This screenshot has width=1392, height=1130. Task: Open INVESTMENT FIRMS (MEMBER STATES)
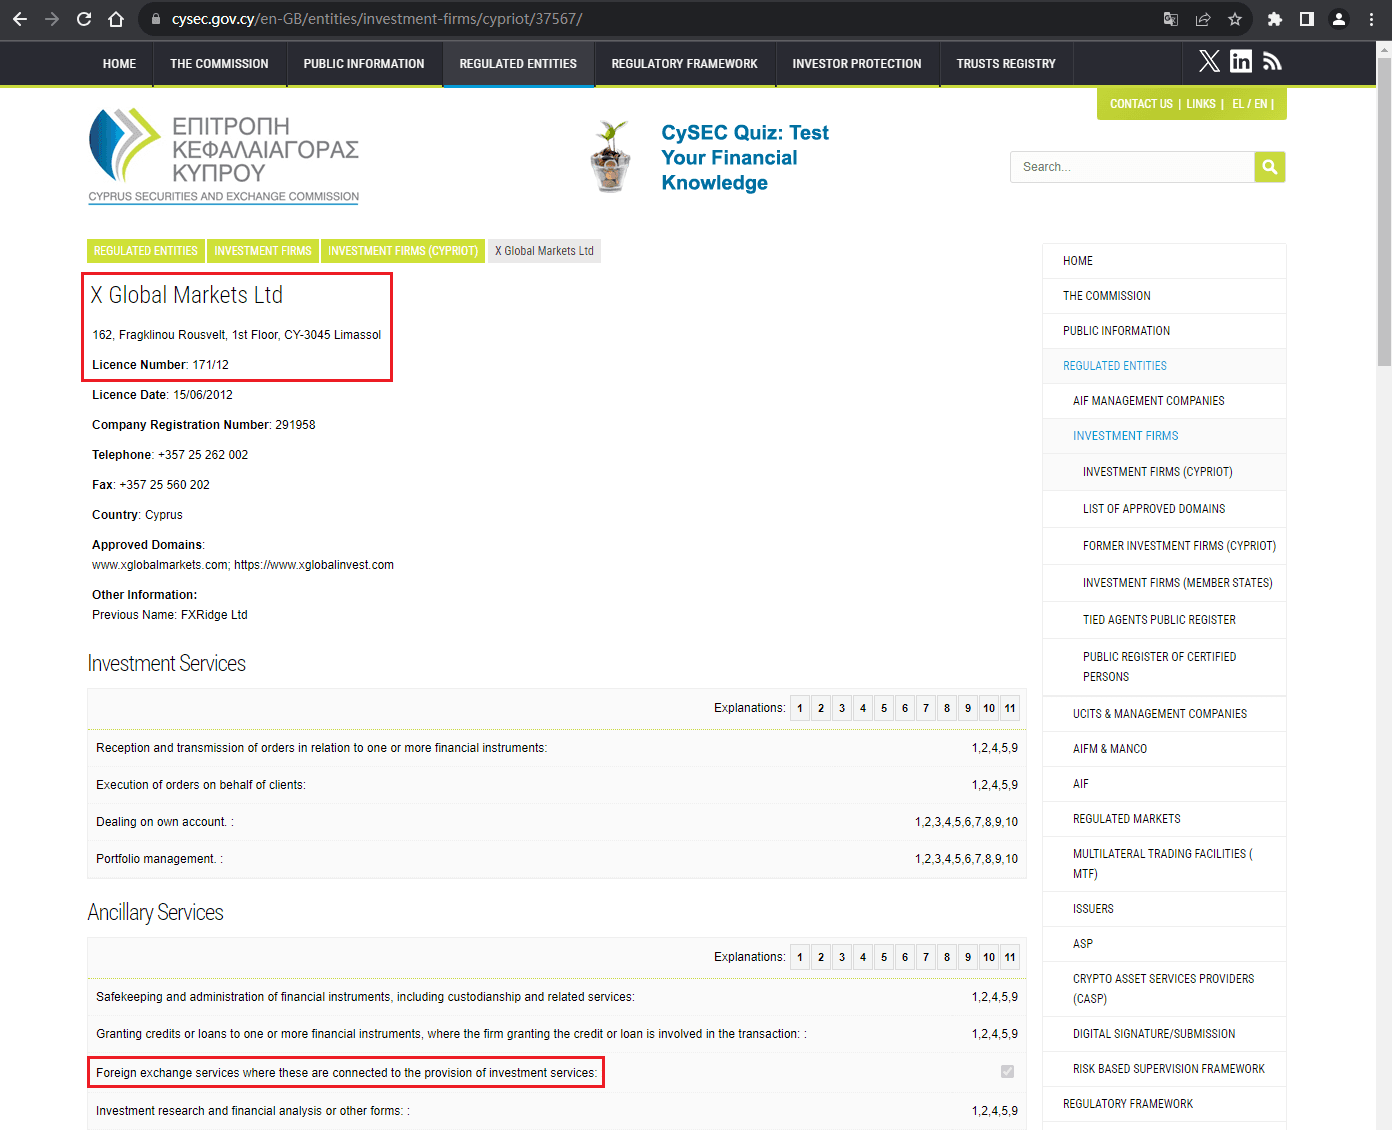(1164, 583)
